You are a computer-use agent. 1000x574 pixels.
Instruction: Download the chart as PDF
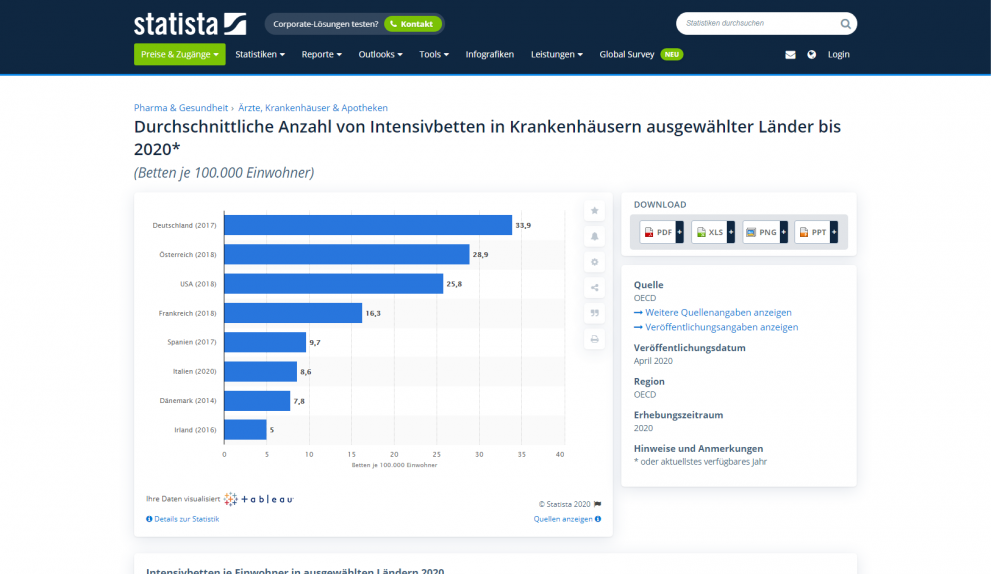coord(658,232)
